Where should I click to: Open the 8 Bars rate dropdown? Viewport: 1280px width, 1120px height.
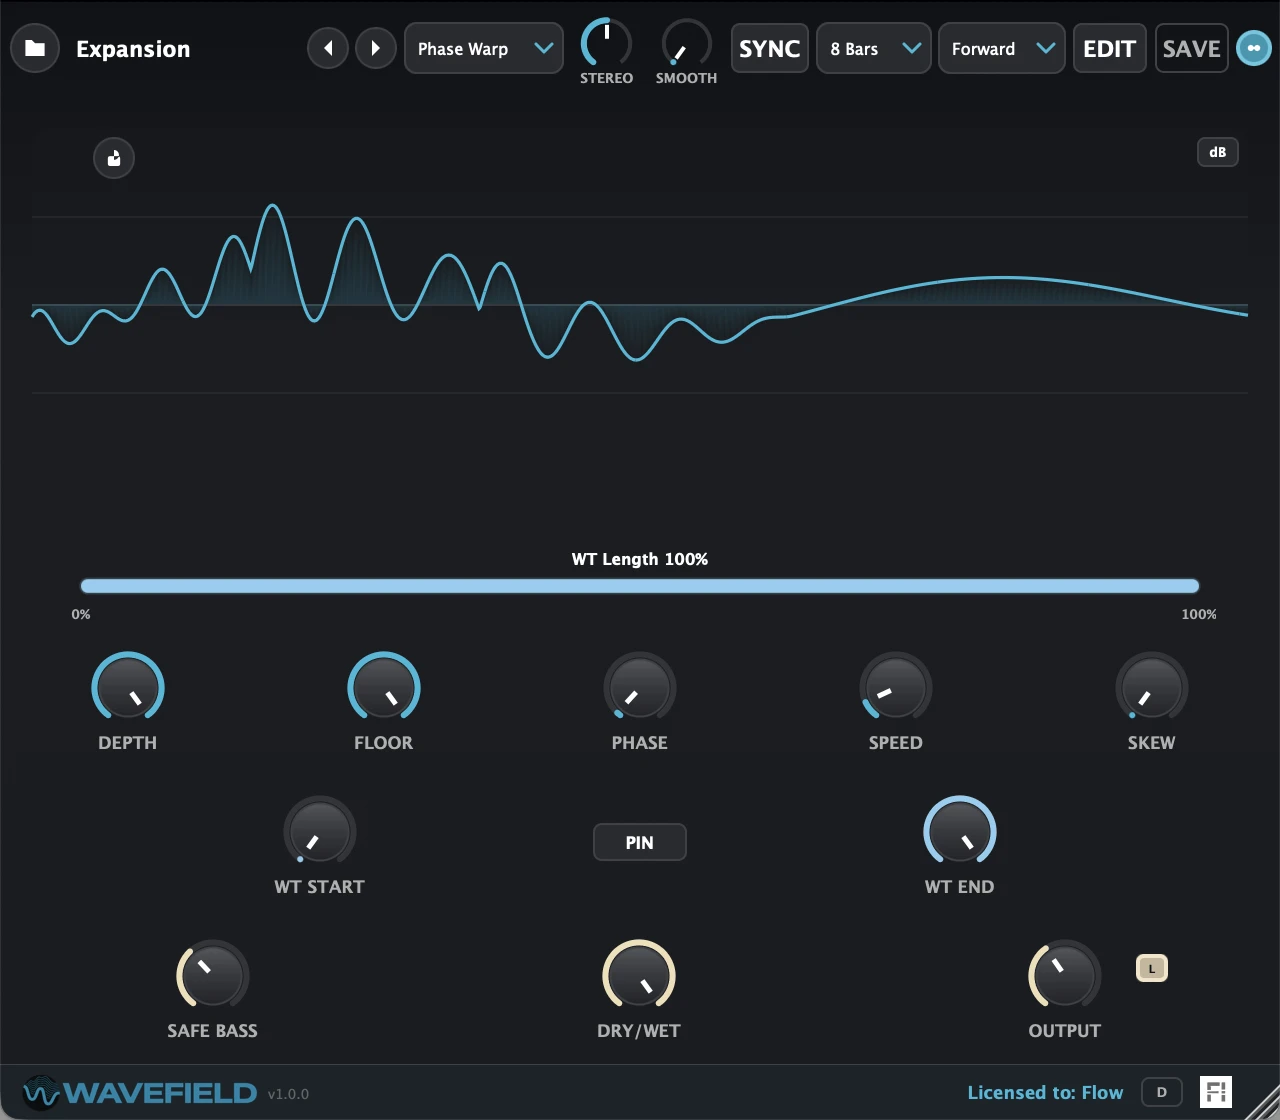coord(874,48)
